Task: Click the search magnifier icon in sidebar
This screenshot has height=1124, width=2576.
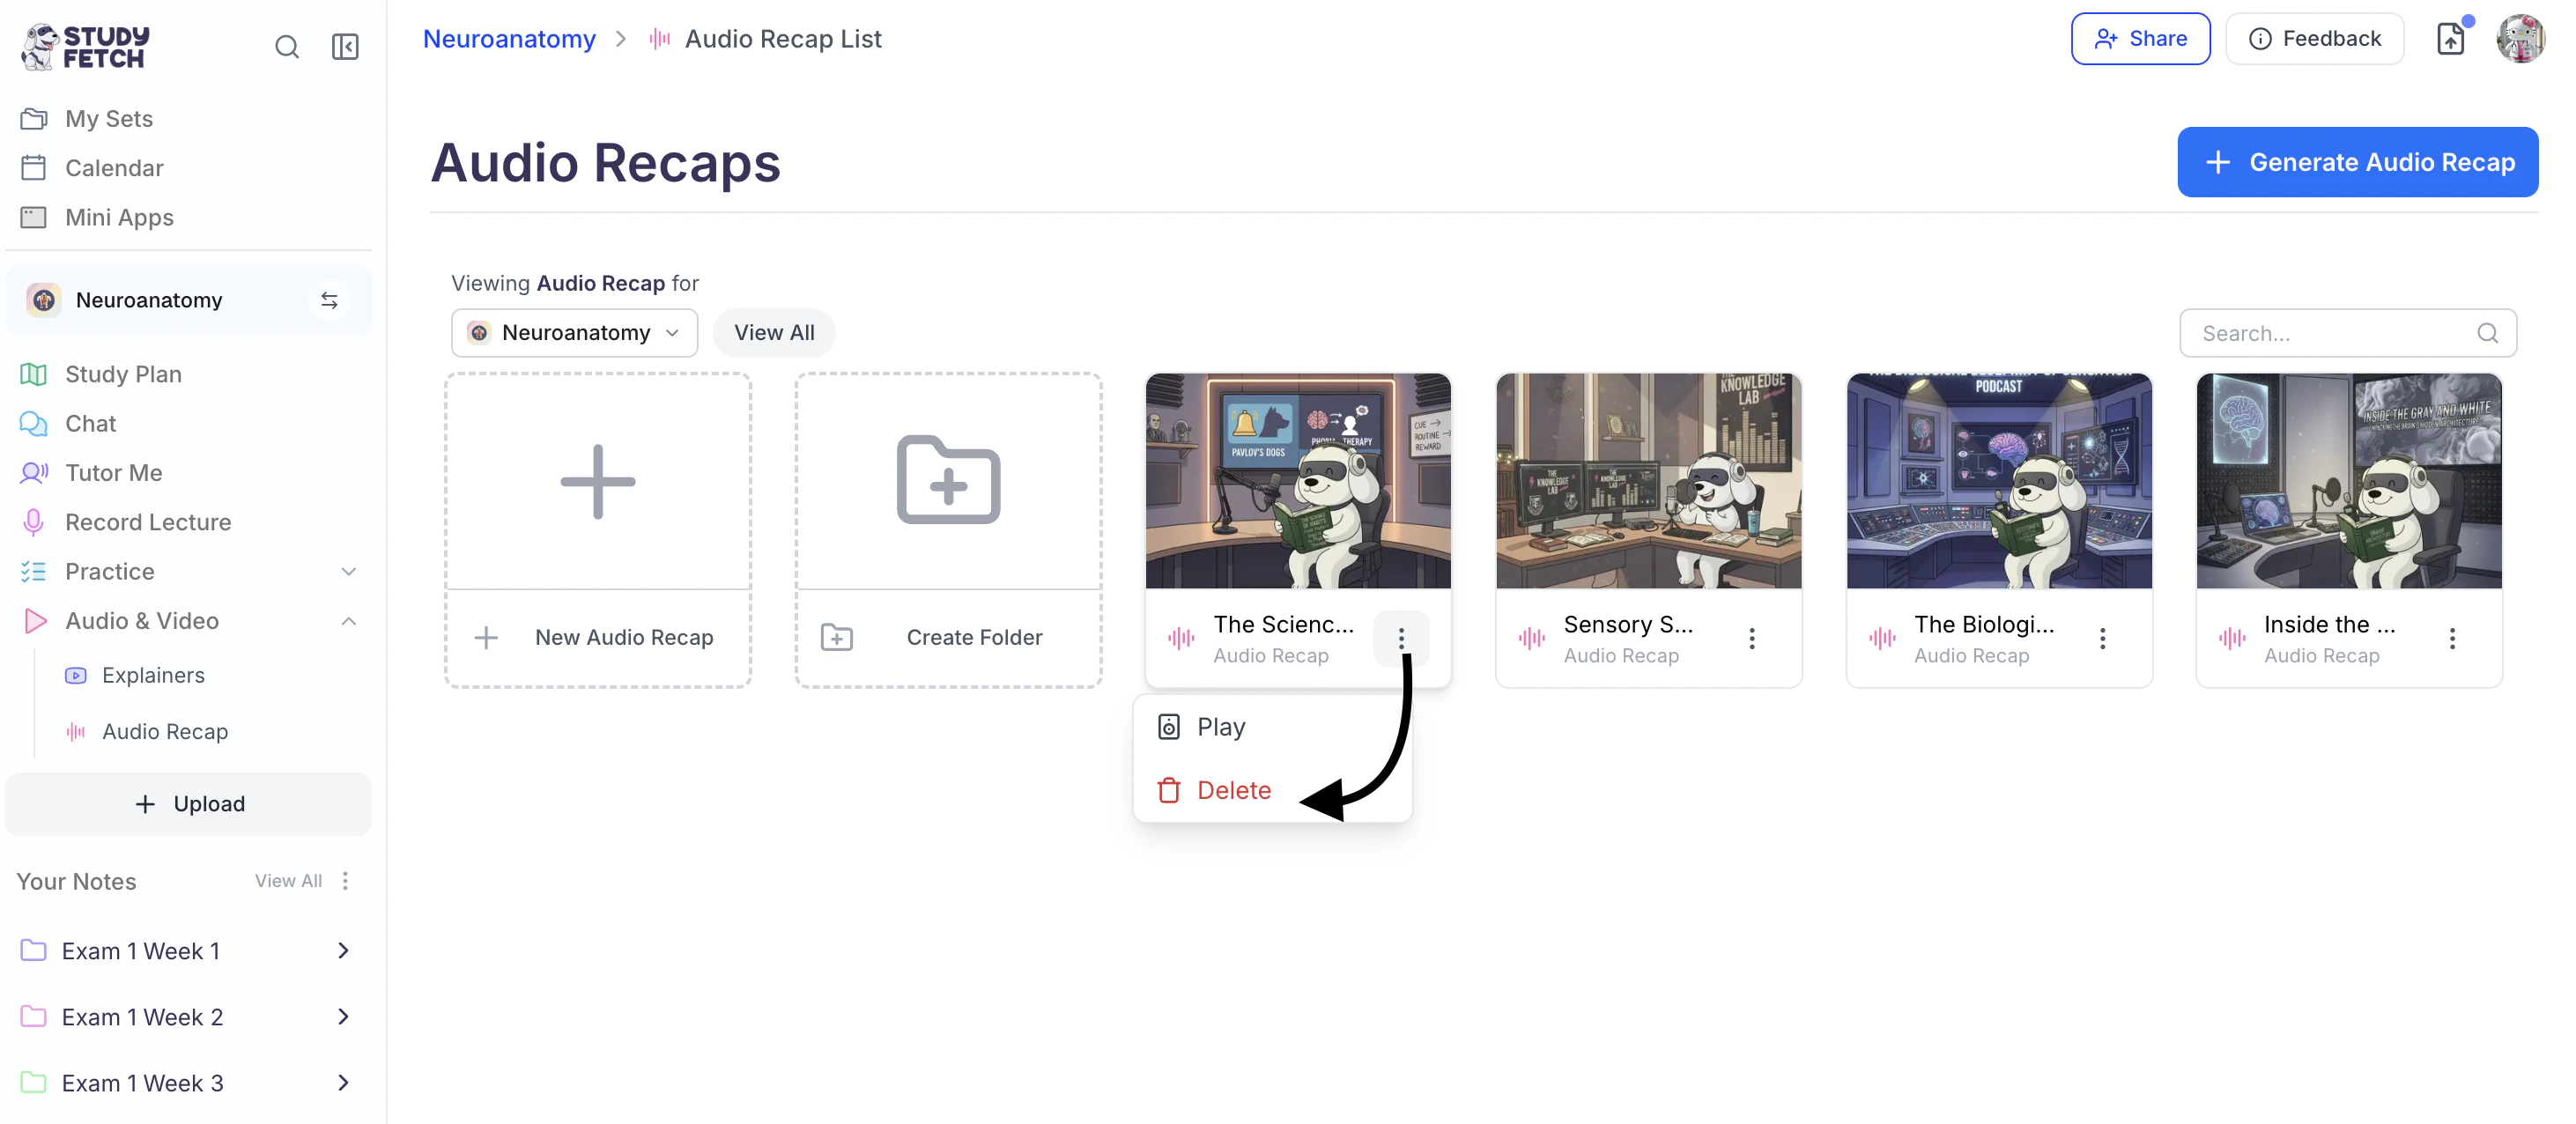Action: point(287,47)
